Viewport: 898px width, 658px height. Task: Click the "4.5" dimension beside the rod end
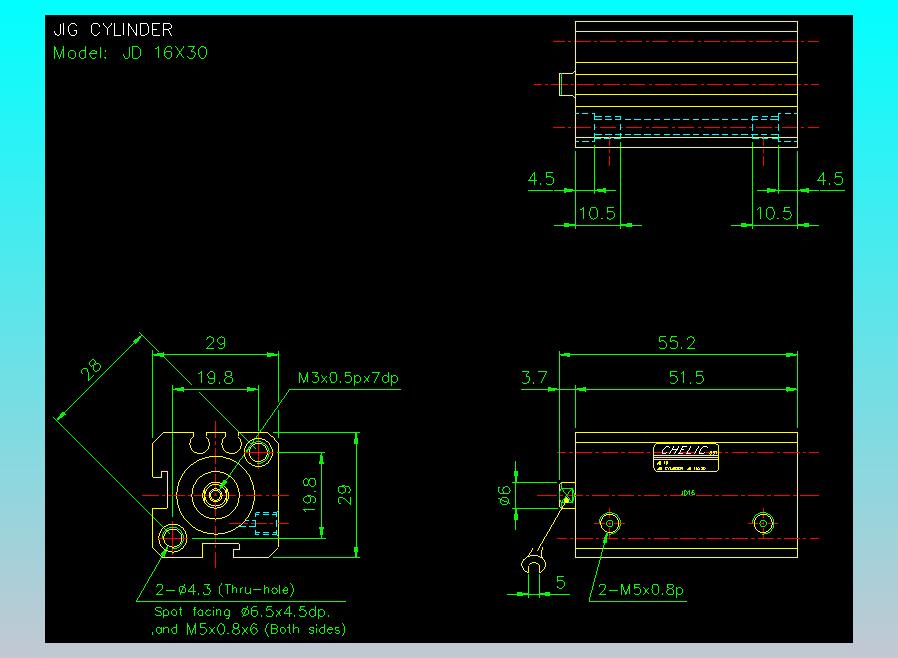click(x=541, y=179)
